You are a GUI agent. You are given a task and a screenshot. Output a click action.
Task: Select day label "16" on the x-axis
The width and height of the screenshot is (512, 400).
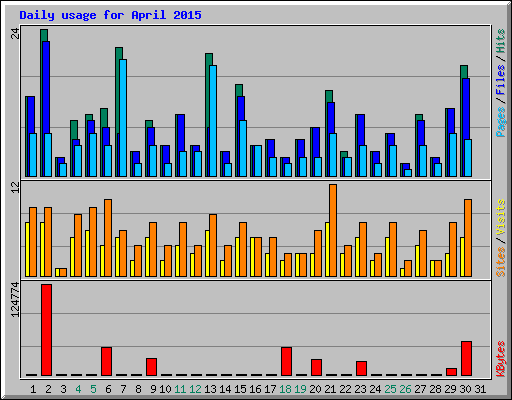tap(255, 389)
